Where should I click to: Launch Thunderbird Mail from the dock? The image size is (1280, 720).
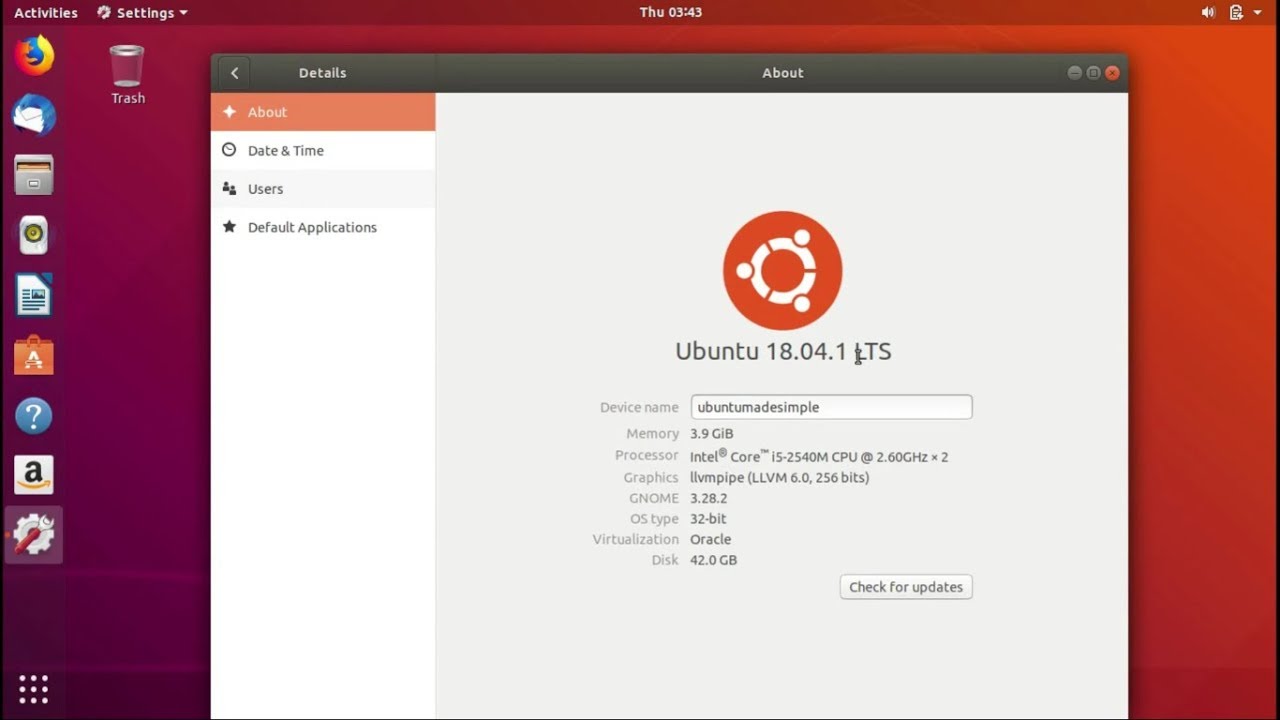33,116
